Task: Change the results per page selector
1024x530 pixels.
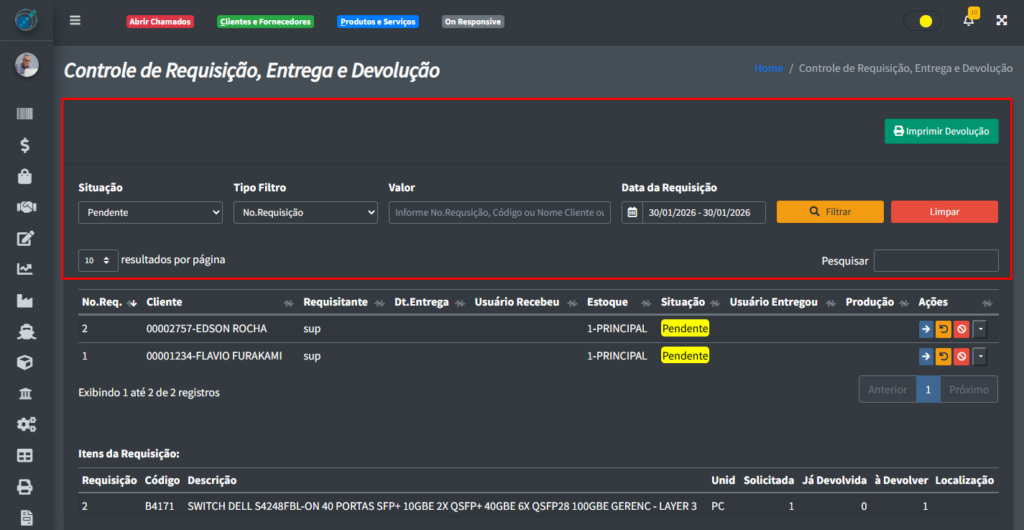Action: pos(98,260)
